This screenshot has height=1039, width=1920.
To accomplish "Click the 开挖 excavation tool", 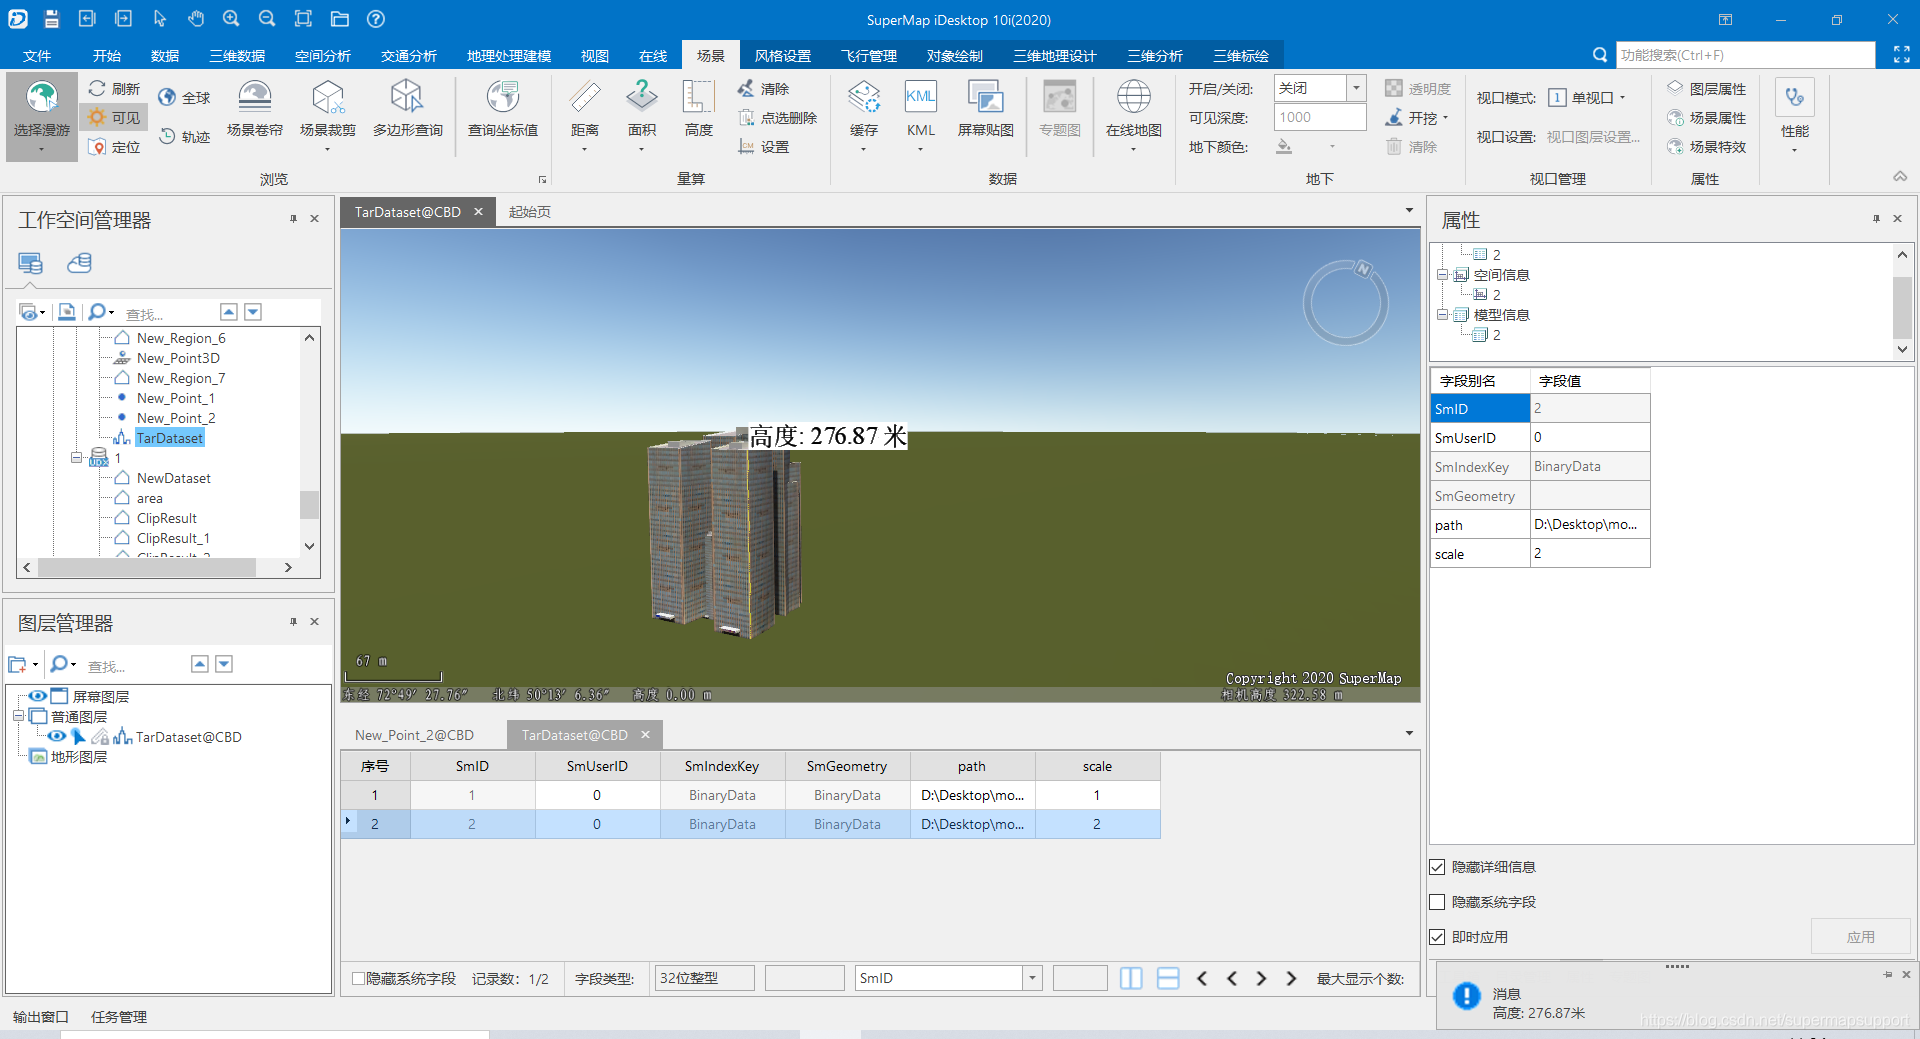I will tap(1416, 118).
